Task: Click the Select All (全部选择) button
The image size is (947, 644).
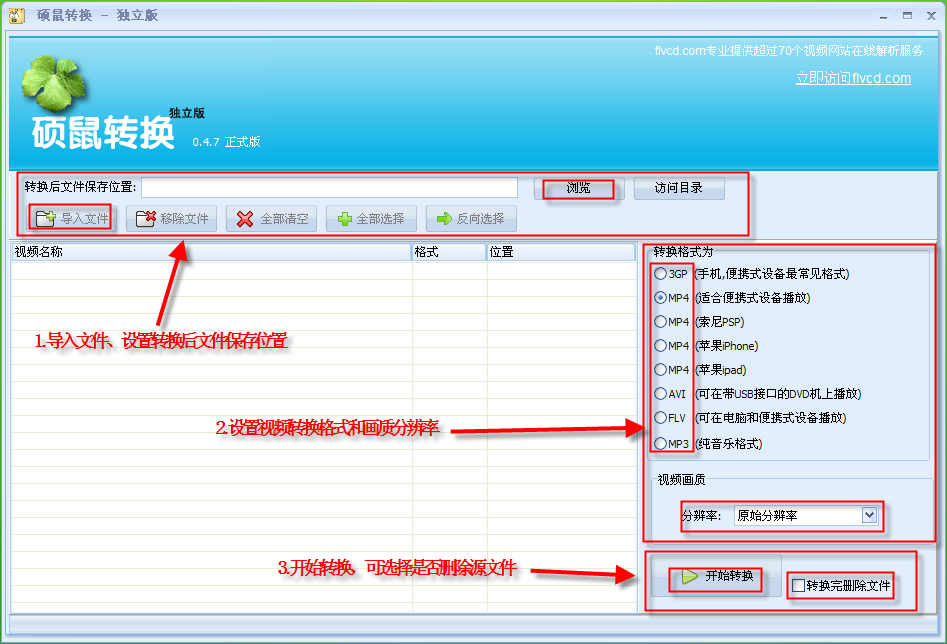Action: (x=371, y=218)
